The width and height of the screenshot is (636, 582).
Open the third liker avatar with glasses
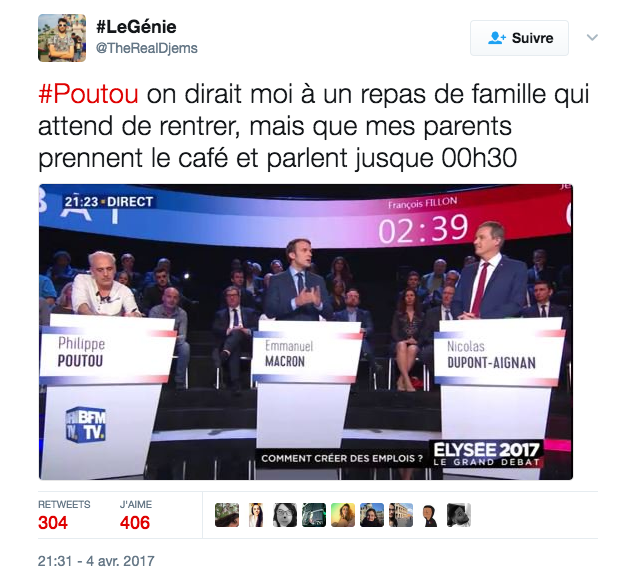285,515
